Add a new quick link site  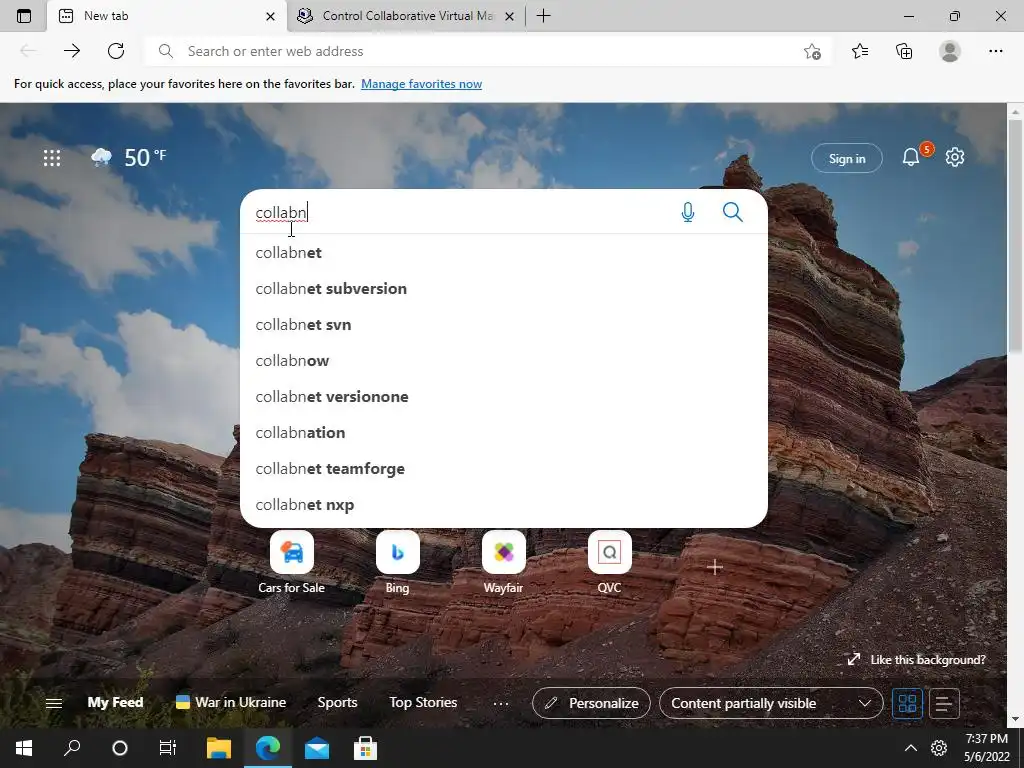(714, 567)
